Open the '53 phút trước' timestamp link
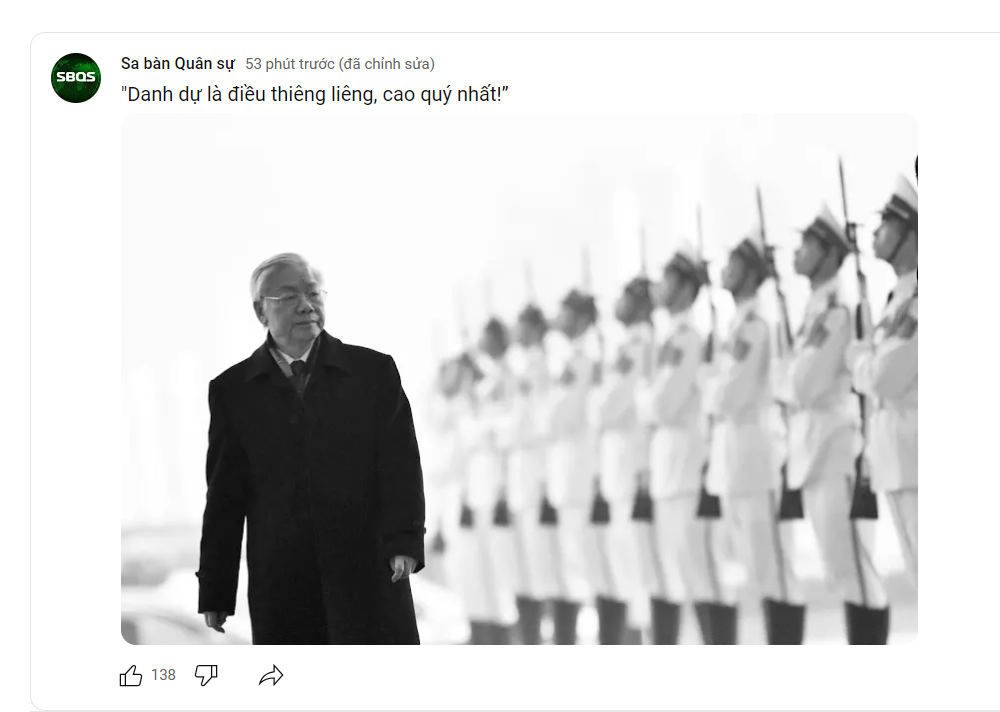 click(x=290, y=64)
